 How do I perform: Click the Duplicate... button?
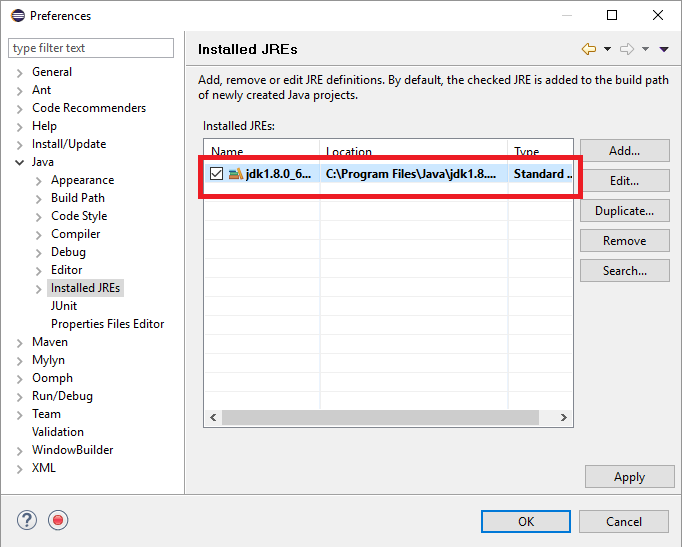[x=624, y=210]
